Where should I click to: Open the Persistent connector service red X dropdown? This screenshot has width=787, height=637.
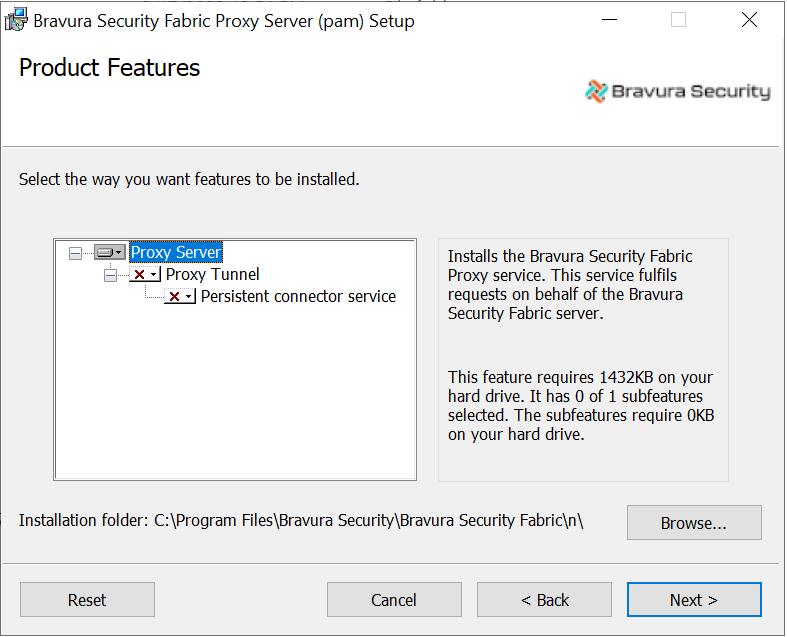coord(179,297)
